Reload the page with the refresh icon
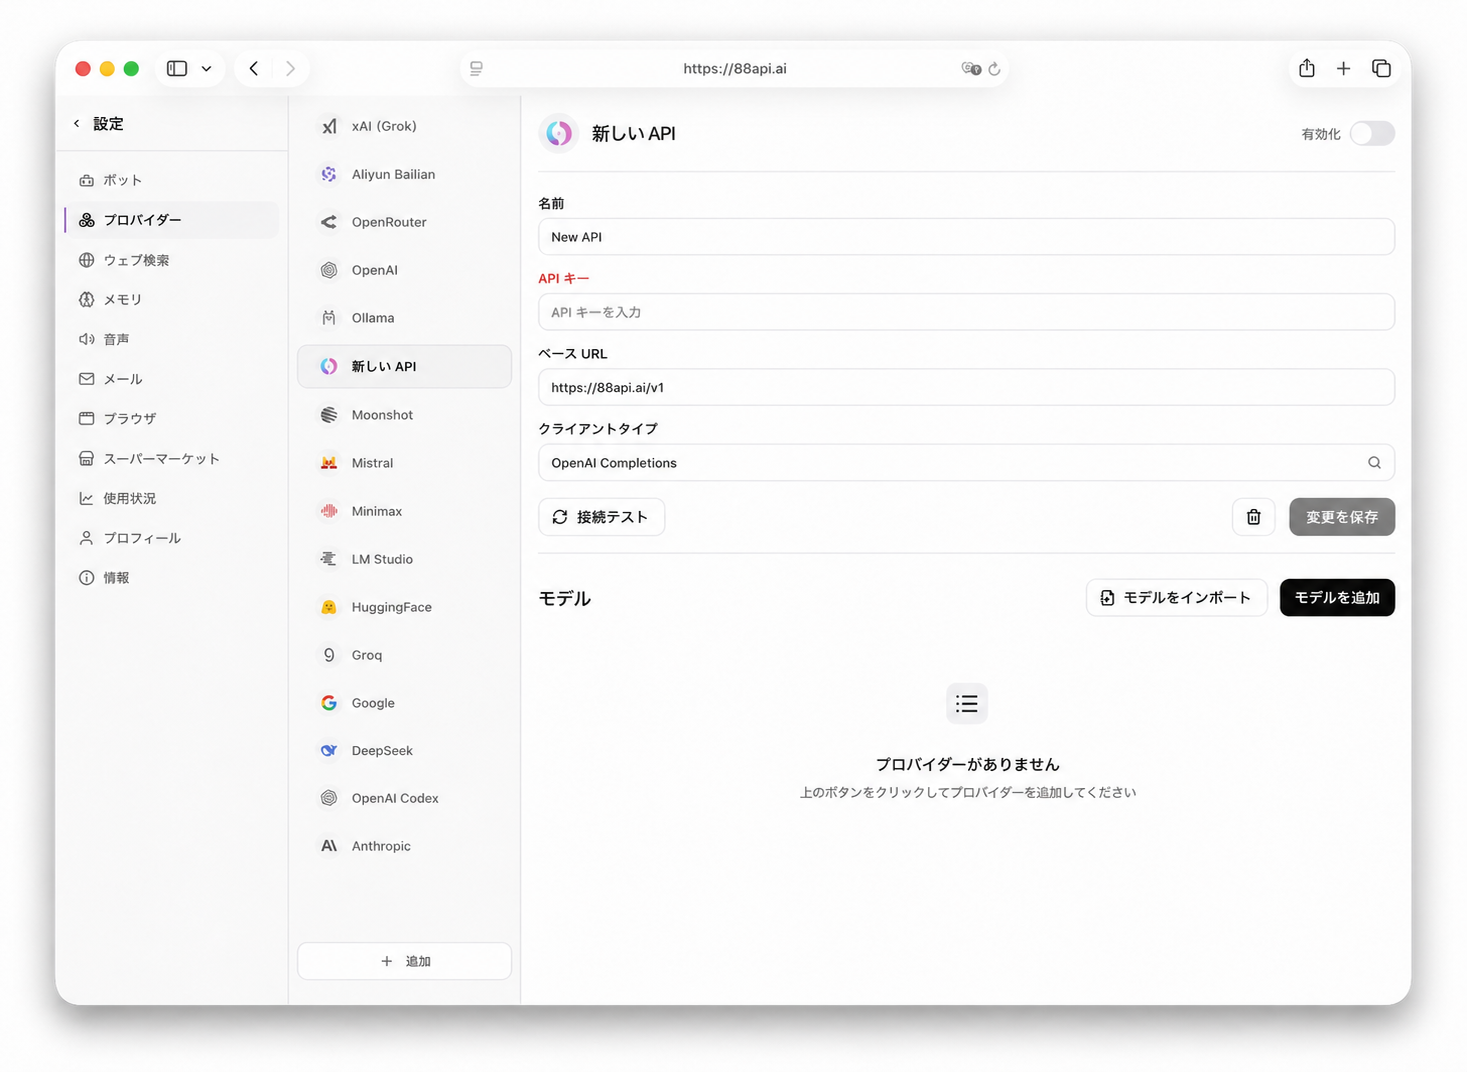The width and height of the screenshot is (1467, 1072). [994, 69]
